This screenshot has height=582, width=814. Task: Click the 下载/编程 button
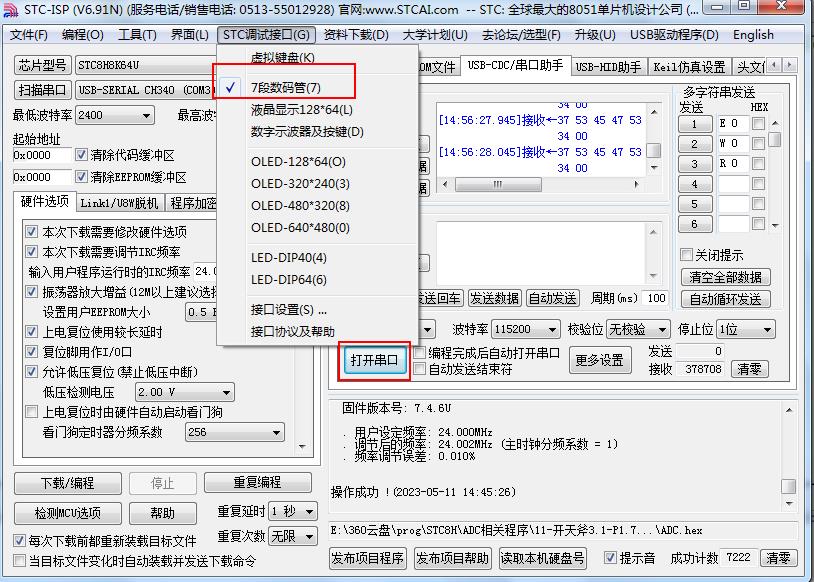[68, 482]
